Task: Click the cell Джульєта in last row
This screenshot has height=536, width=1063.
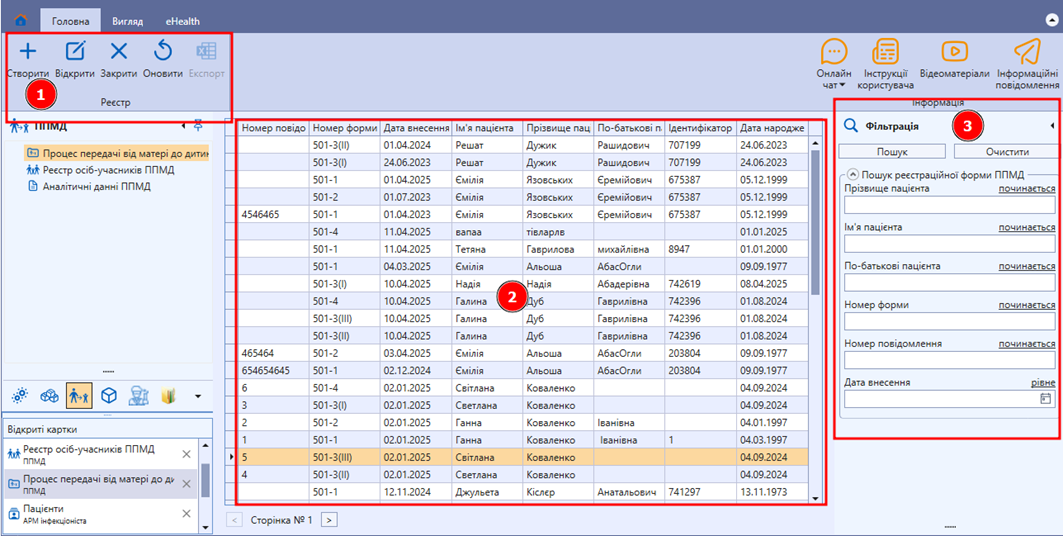Action: click(x=487, y=492)
